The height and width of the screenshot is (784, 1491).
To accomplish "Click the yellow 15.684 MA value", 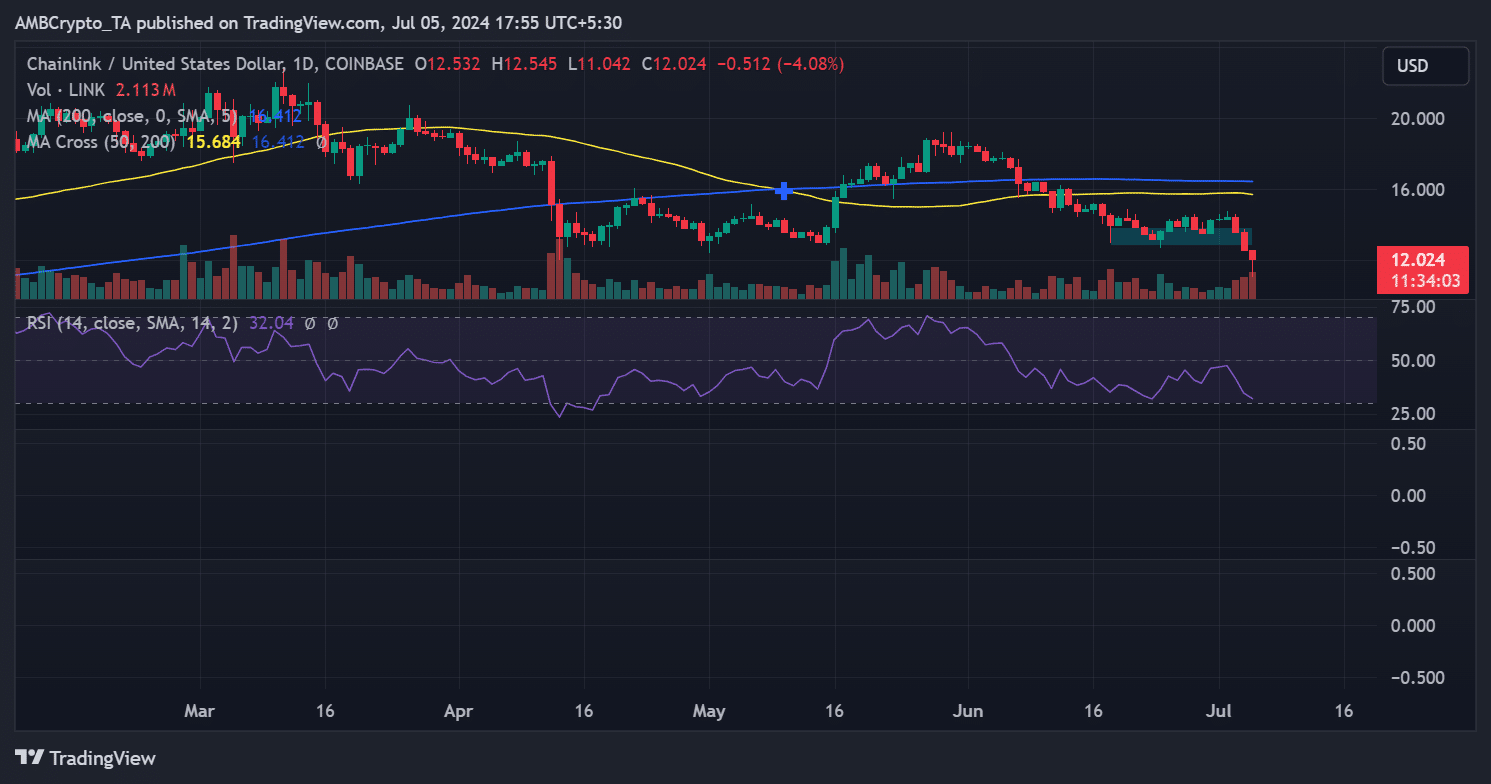I will (212, 142).
